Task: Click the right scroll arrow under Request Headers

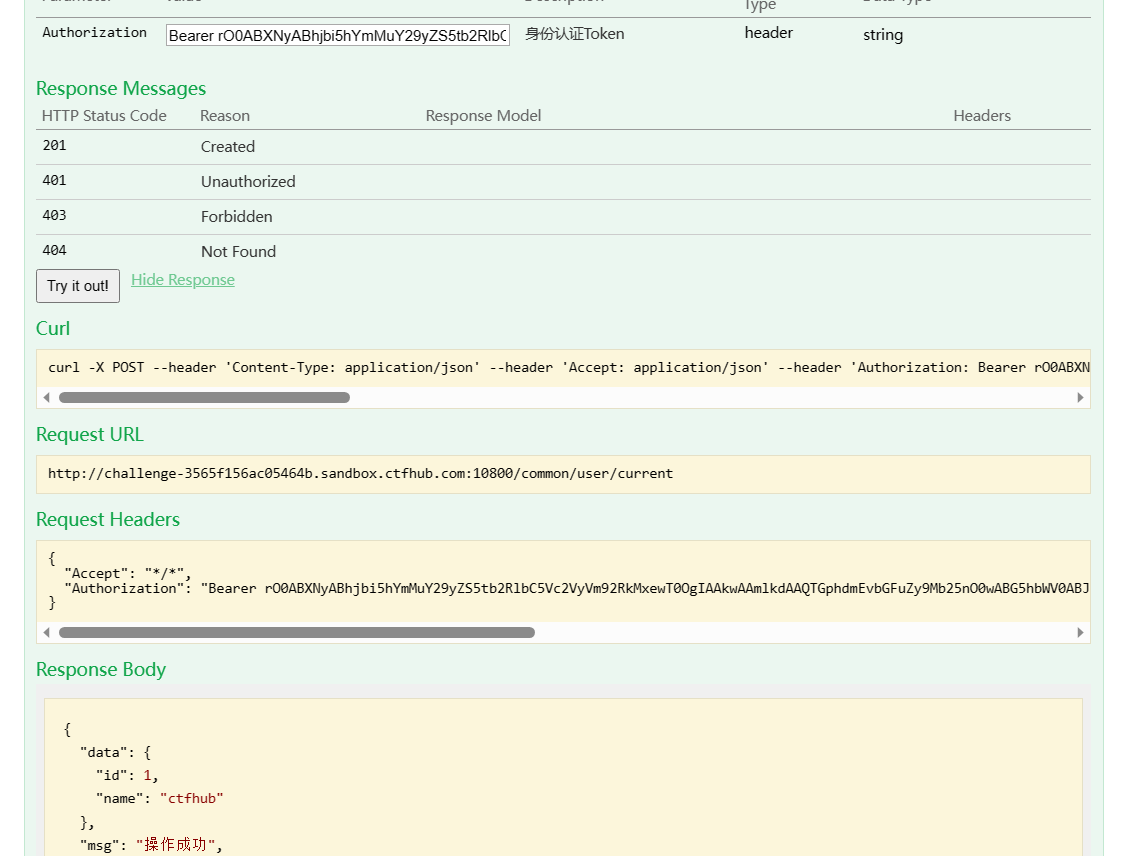Action: [1080, 632]
